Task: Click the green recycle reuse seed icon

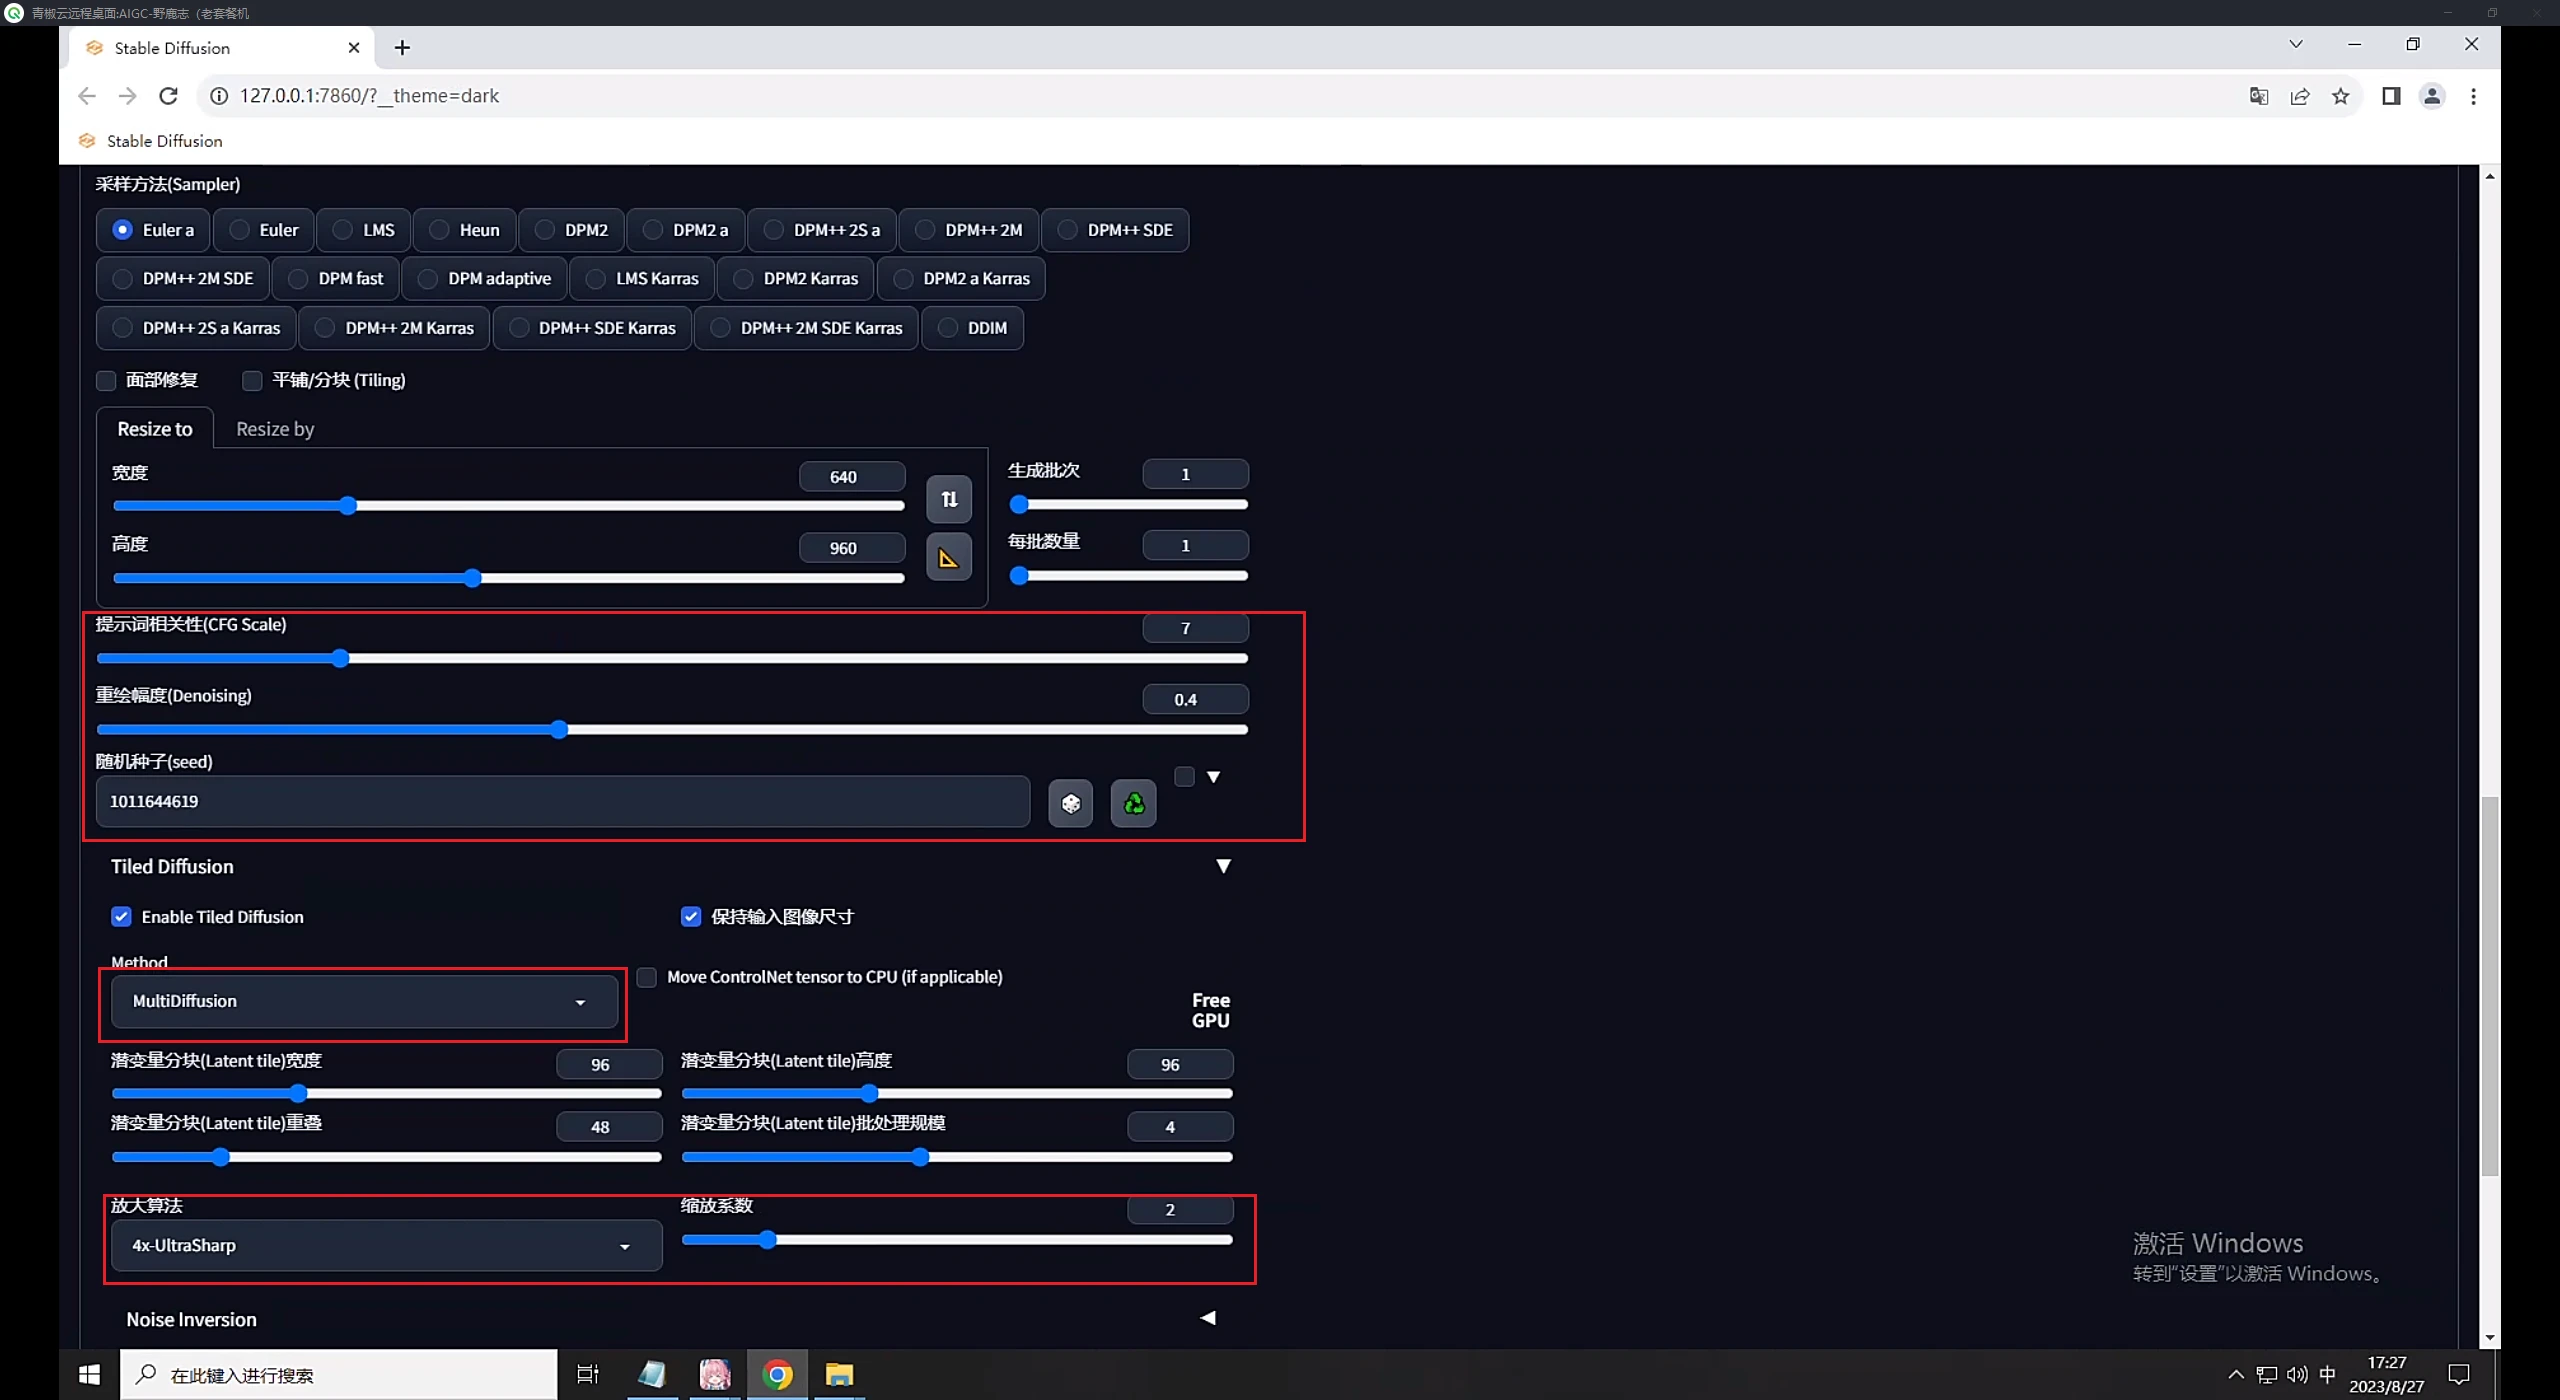Action: 1133,803
